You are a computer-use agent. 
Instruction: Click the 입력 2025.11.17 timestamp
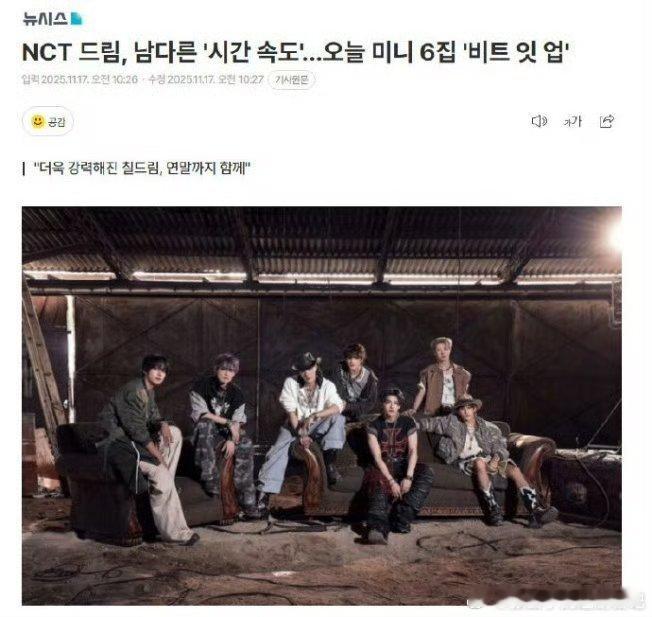(80, 79)
